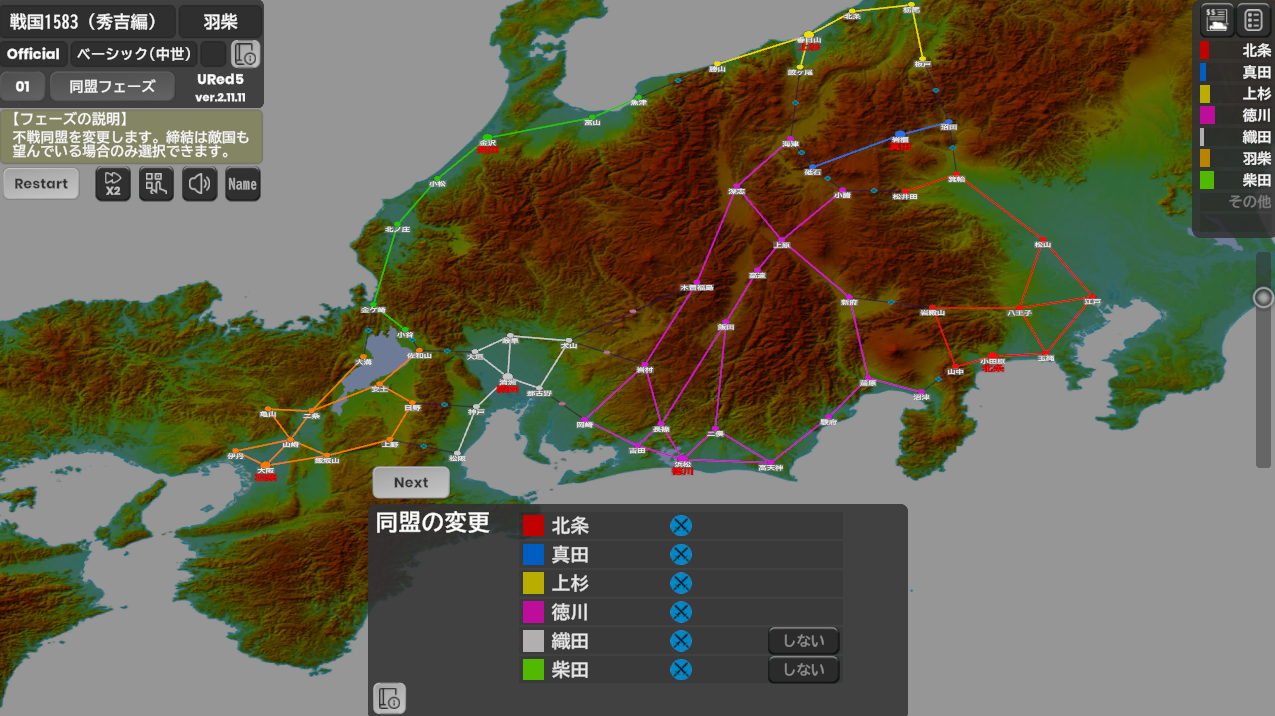The image size is (1275, 716).
Task: Open the income report icon at top right
Action: tap(1217, 19)
